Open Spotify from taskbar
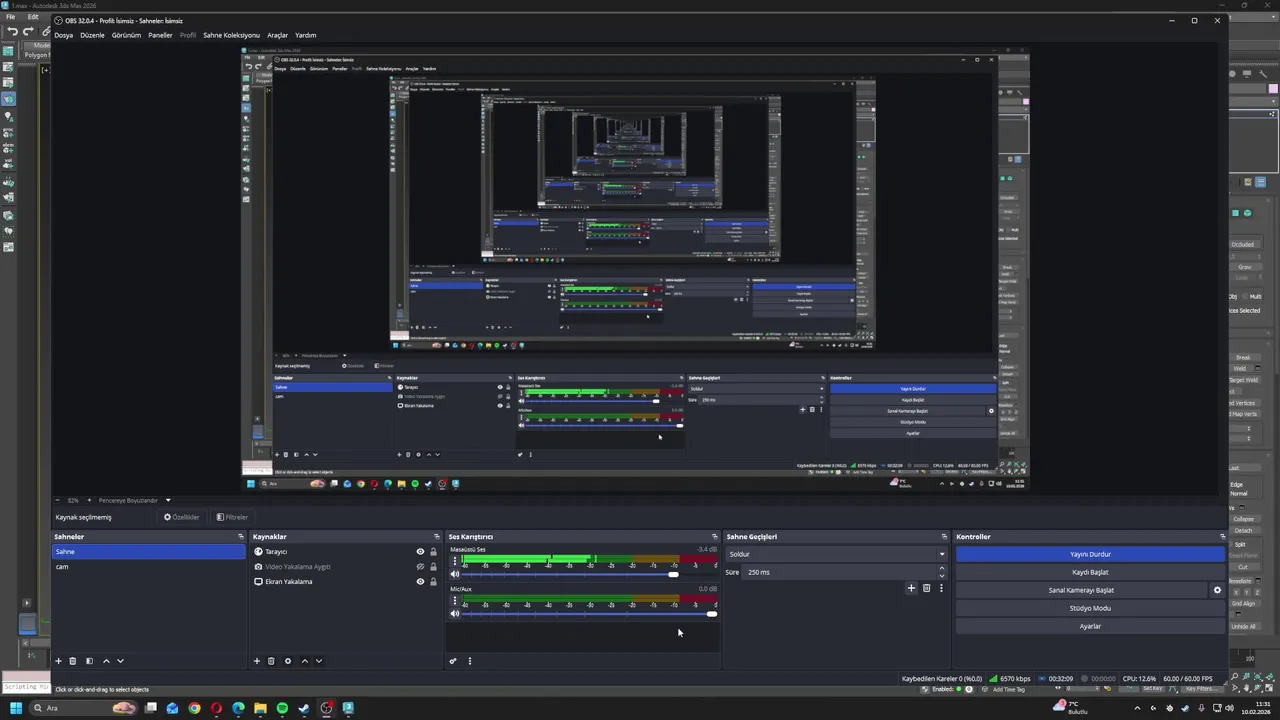The height and width of the screenshot is (720, 1280). (282, 708)
